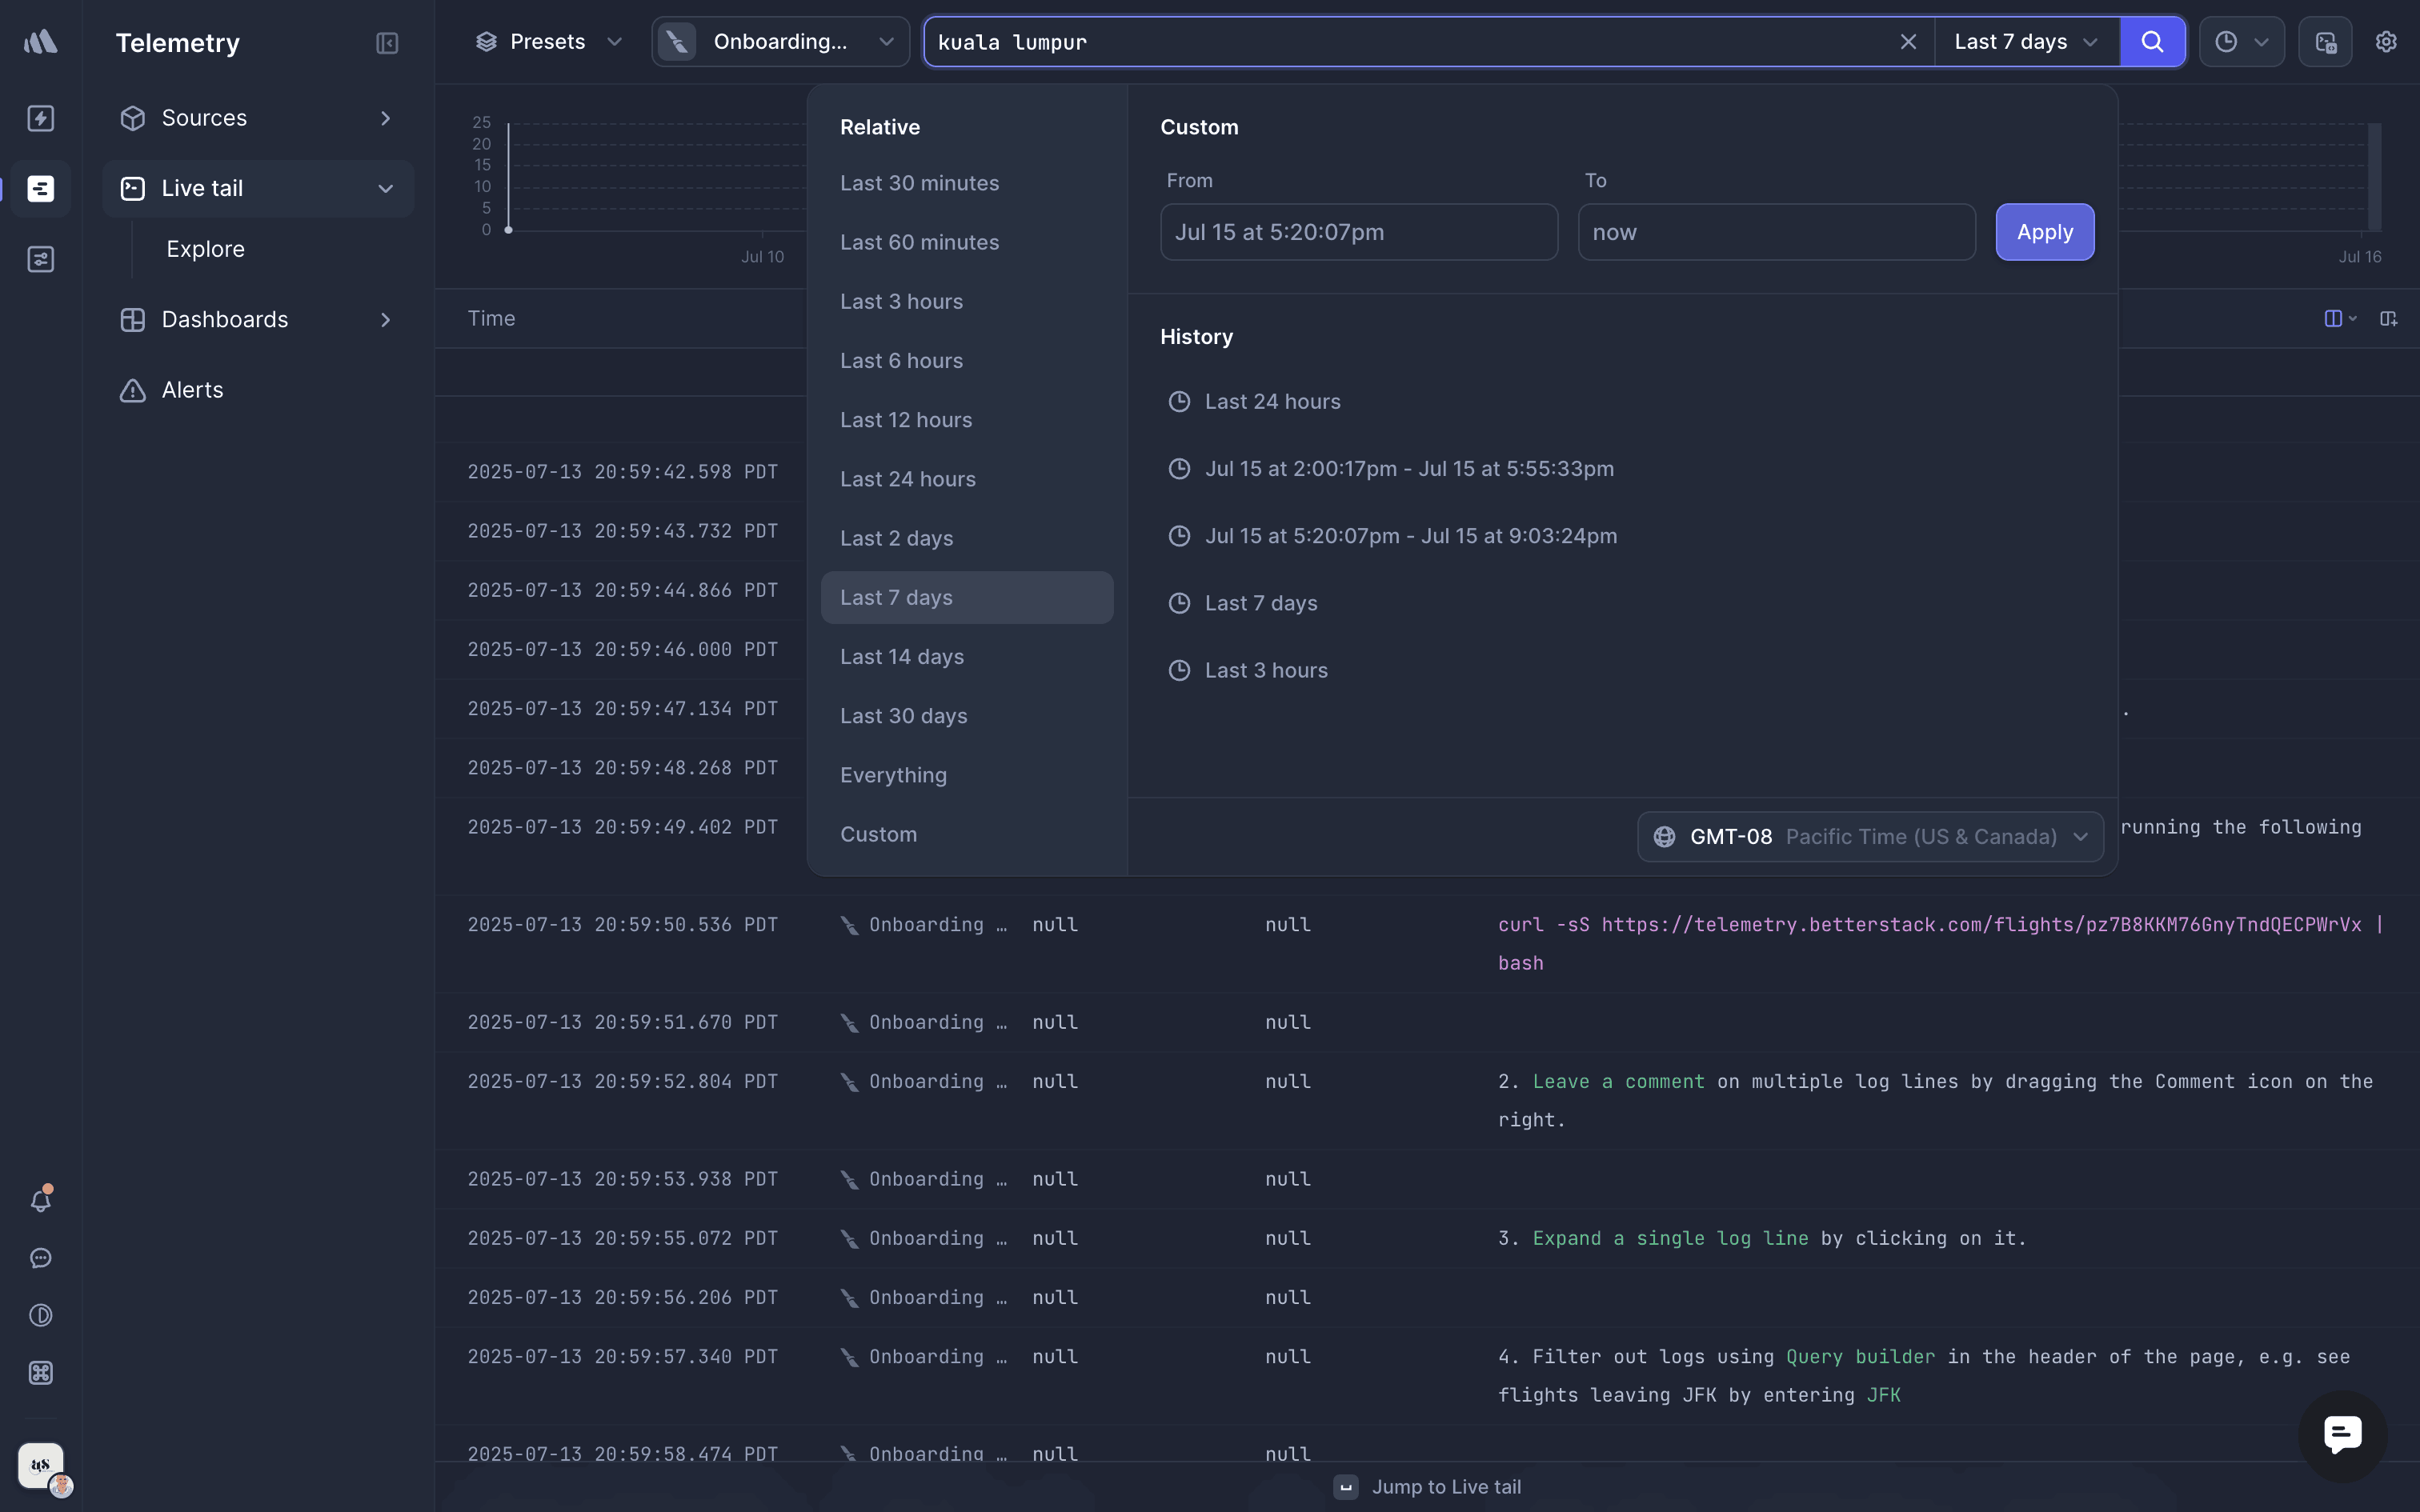The width and height of the screenshot is (2420, 1512).
Task: Open the chat support bubble
Action: point(2342,1435)
